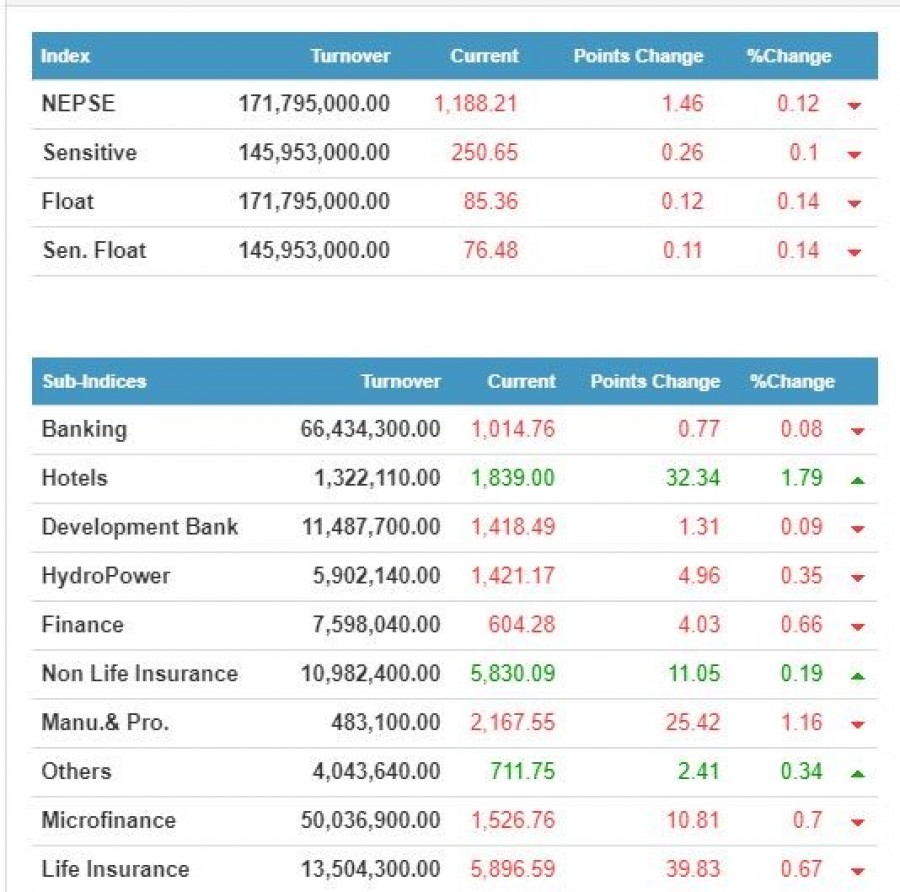Click the down arrow in Sensitive row
Screen dimensions: 900x892
[854, 155]
